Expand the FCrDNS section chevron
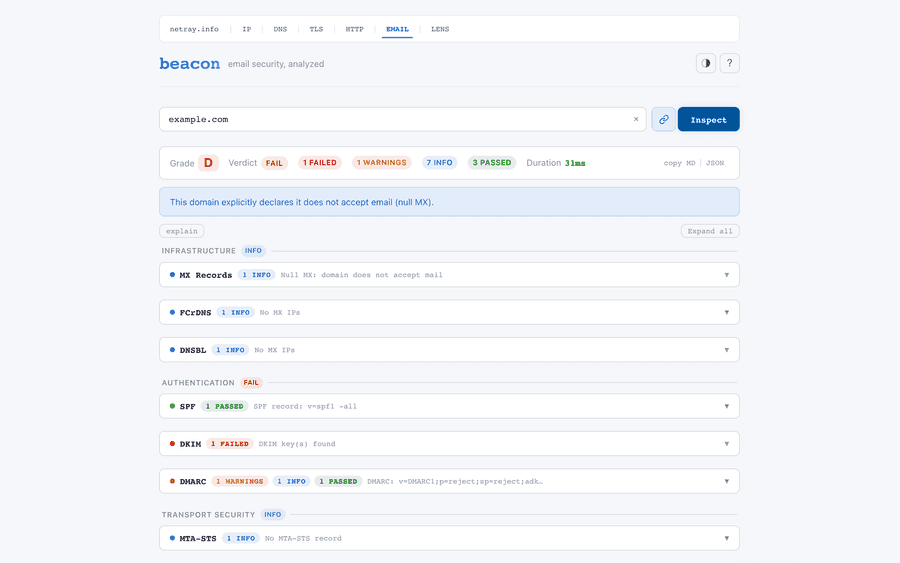Image resolution: width=900 pixels, height=563 pixels. [x=727, y=312]
